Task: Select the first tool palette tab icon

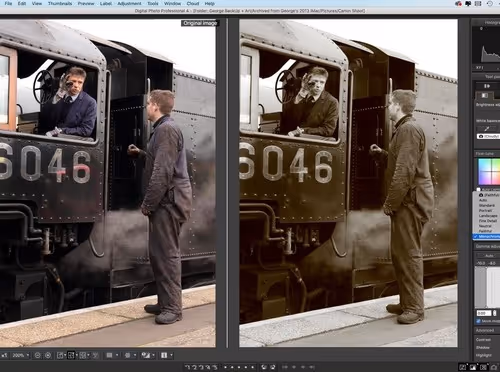Action: (485, 96)
